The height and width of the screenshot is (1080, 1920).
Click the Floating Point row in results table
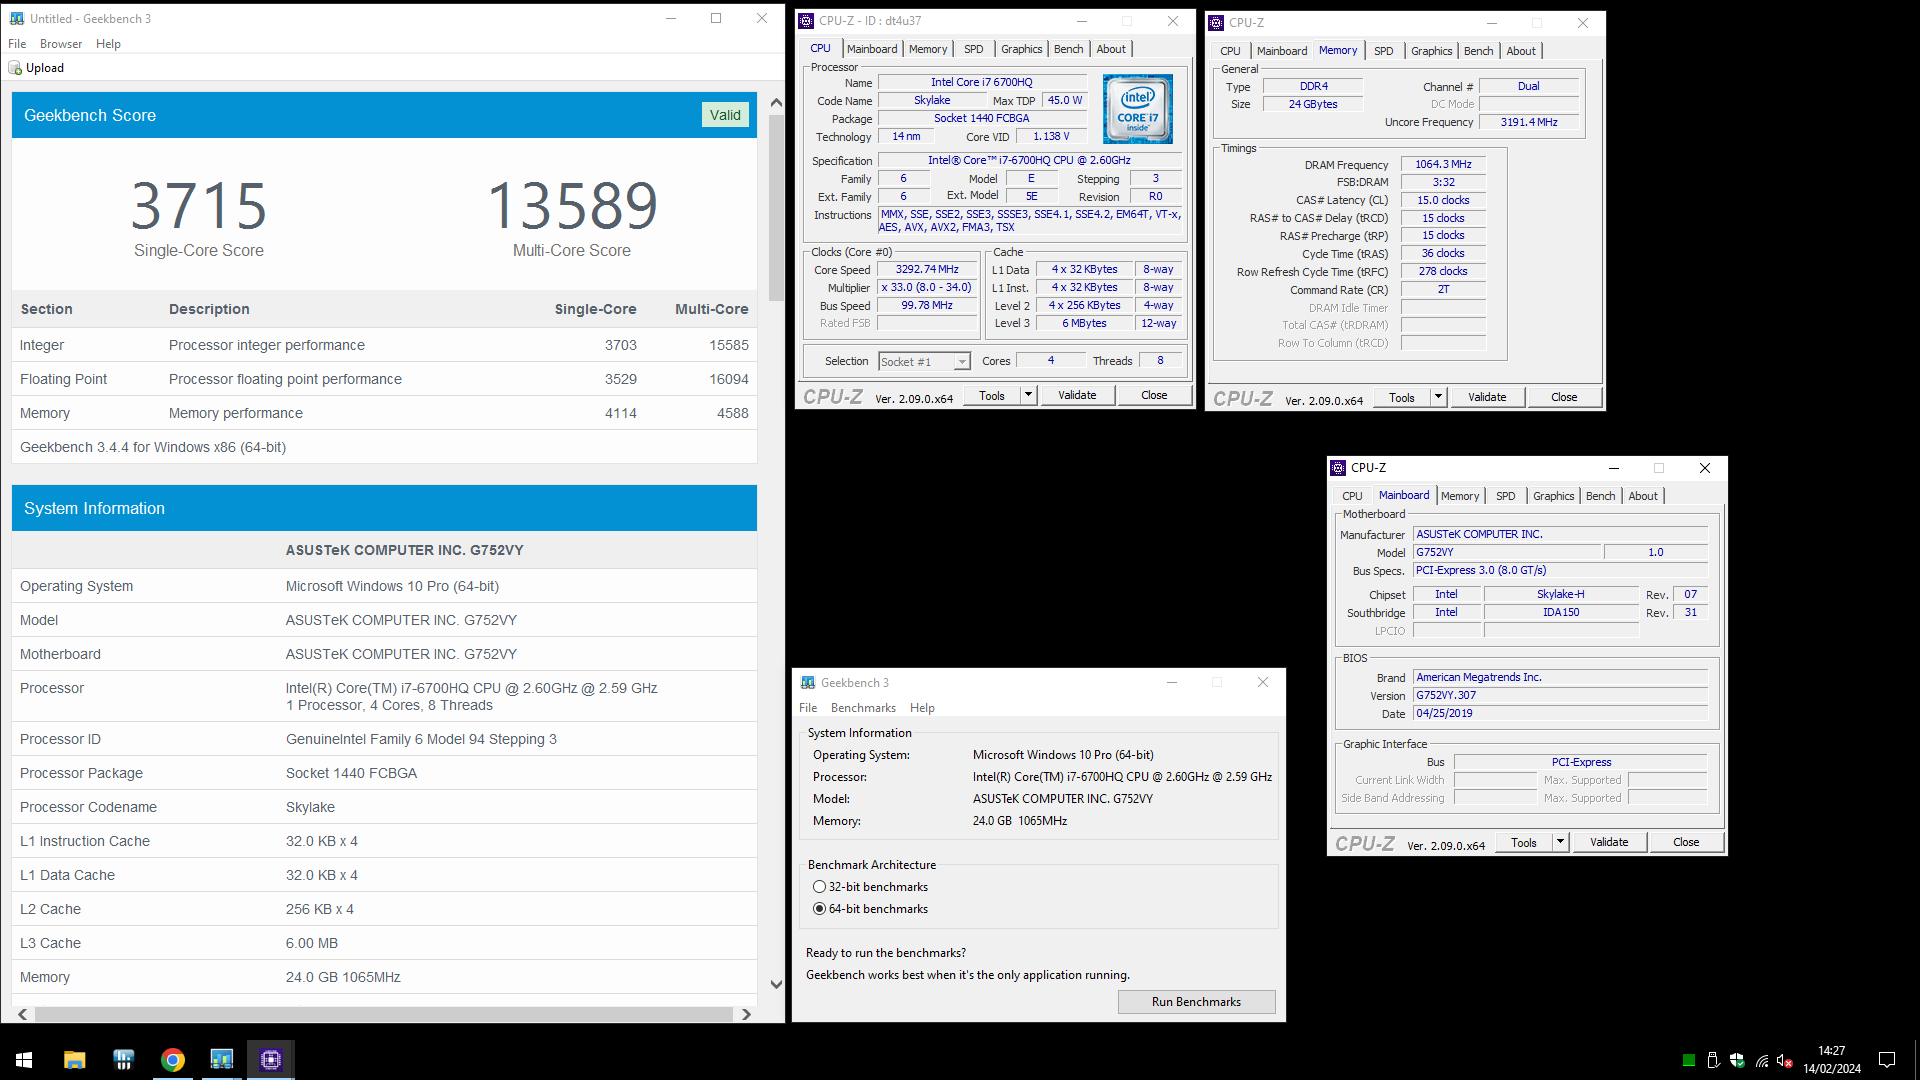pyautogui.click(x=384, y=379)
